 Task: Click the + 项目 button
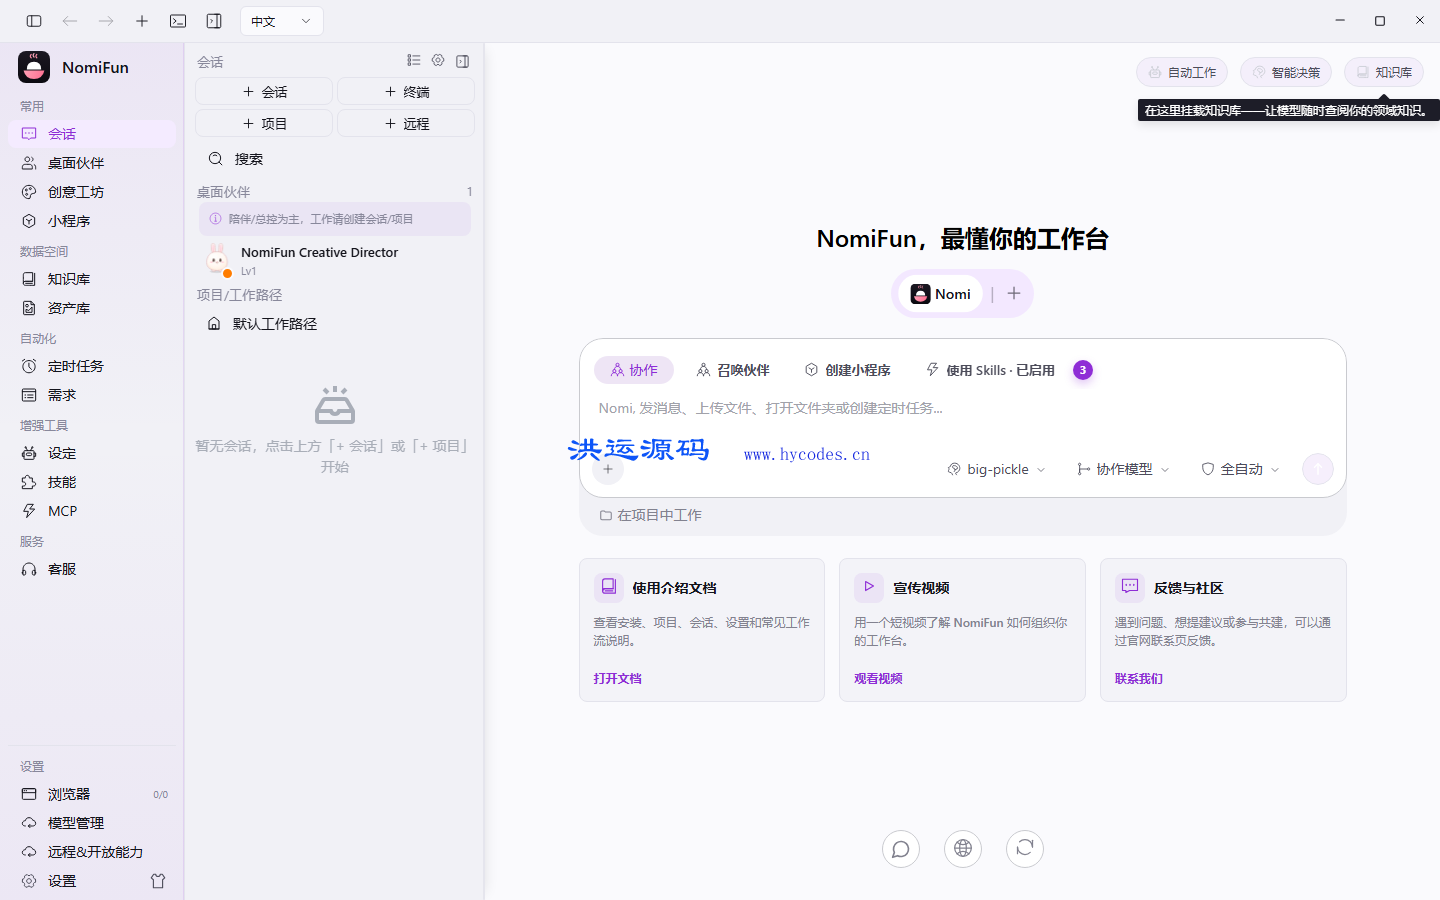click(x=264, y=123)
